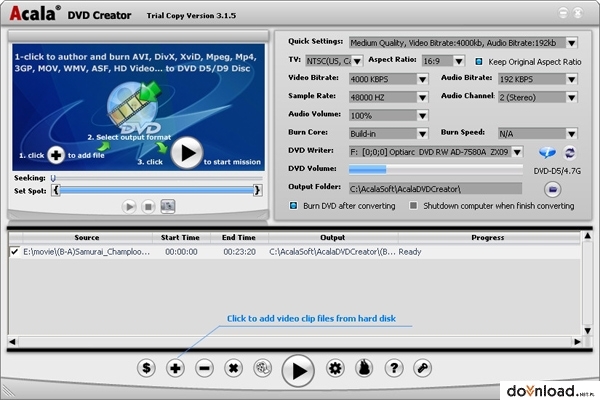The image size is (600, 400).
Task: Toggle Keep Original Aspect Ratio checkbox
Action: (478, 62)
